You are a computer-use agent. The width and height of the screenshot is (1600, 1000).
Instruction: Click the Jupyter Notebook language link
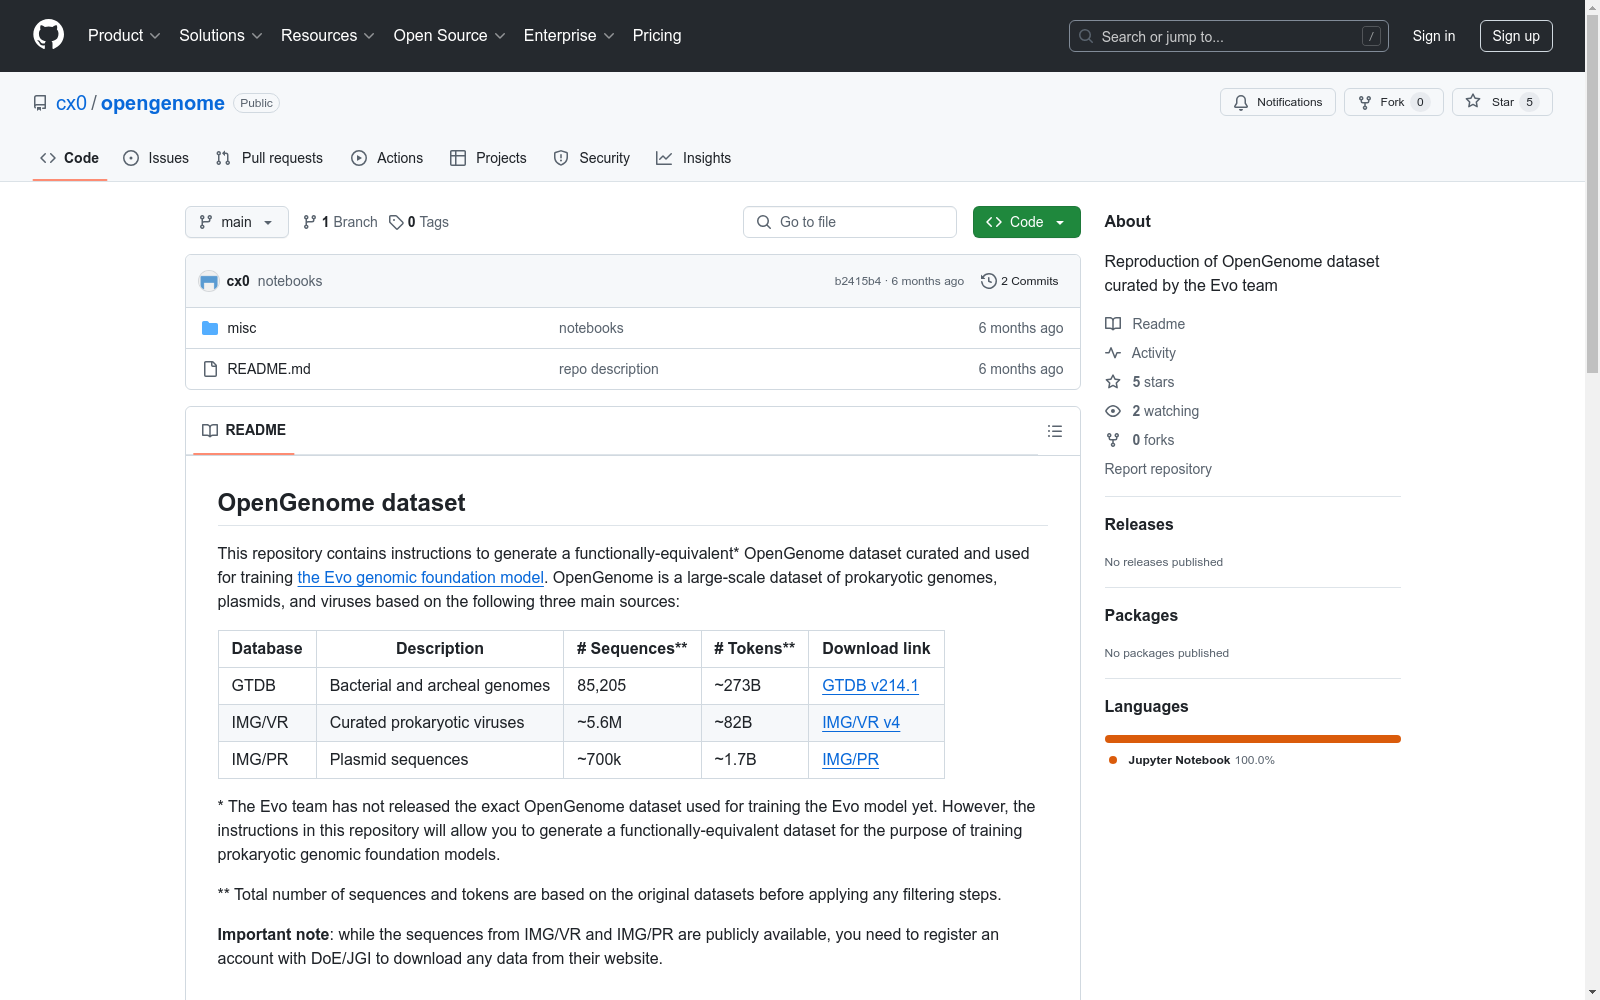coord(1191,760)
